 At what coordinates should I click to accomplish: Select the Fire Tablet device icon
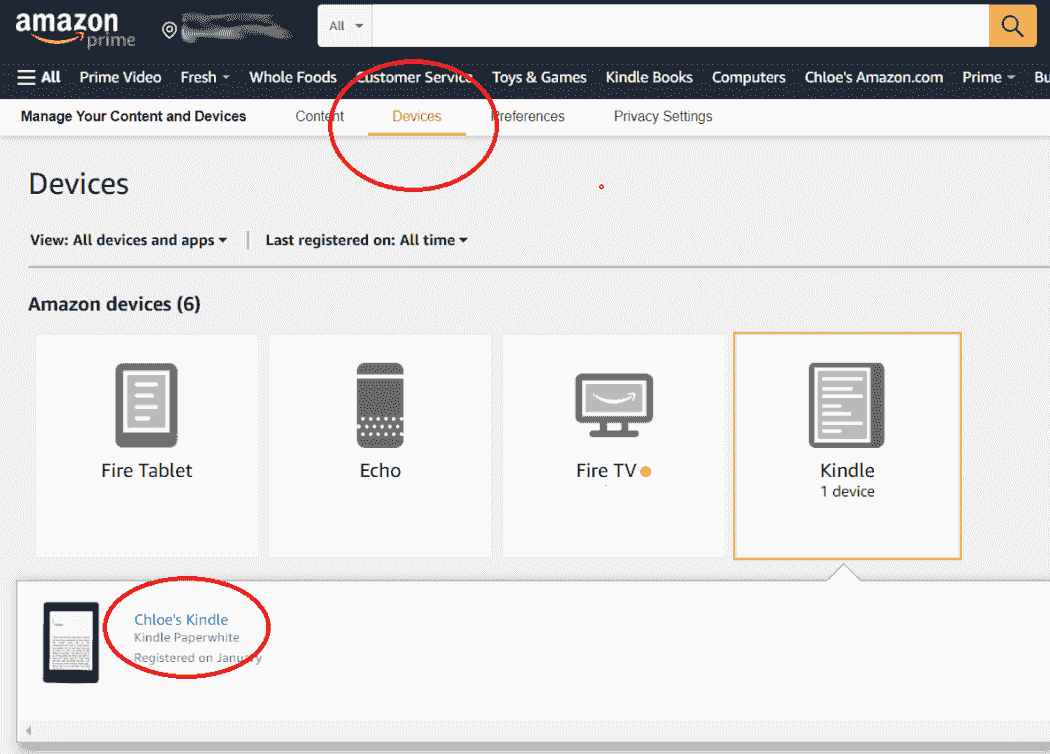(x=146, y=404)
